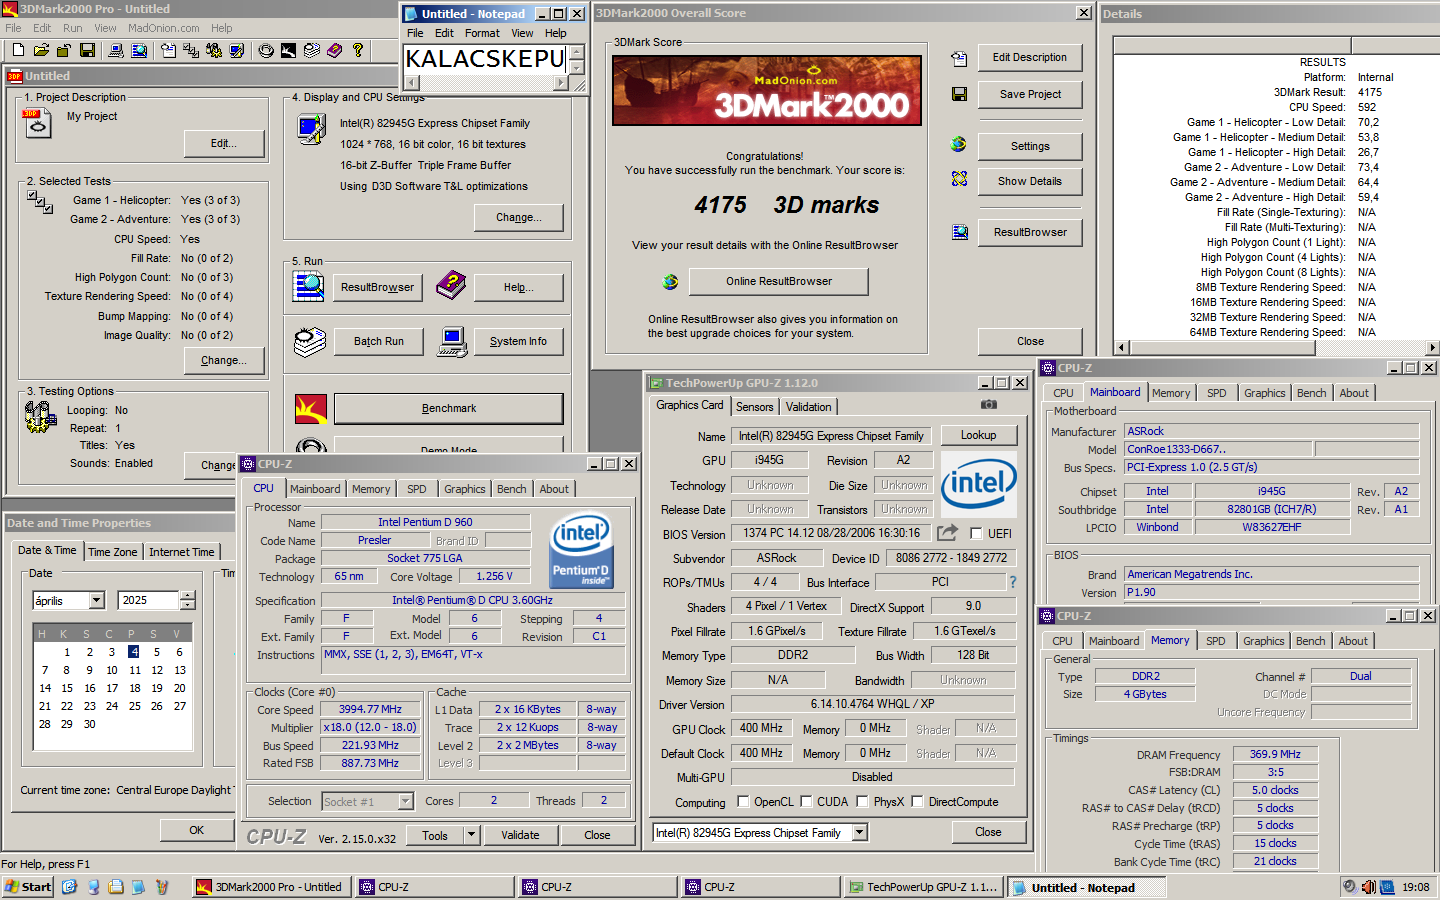The width and height of the screenshot is (1440, 900).
Task: Click the Lookup button in GPU-Z
Action: pos(978,435)
